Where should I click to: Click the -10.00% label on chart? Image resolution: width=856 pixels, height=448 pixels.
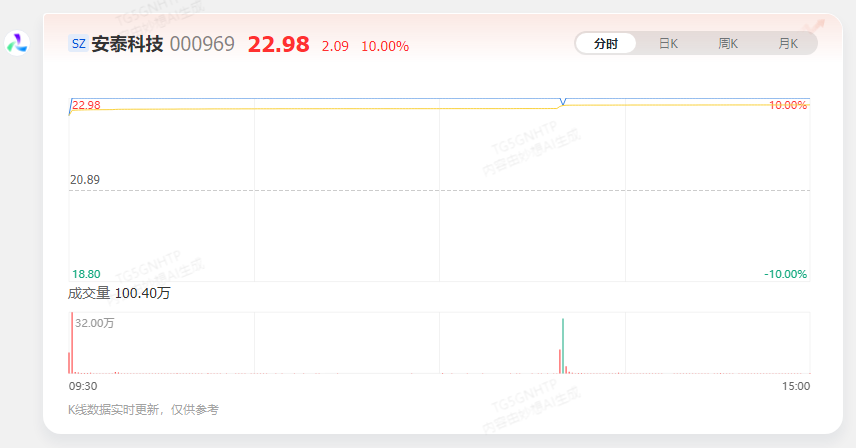click(786, 274)
